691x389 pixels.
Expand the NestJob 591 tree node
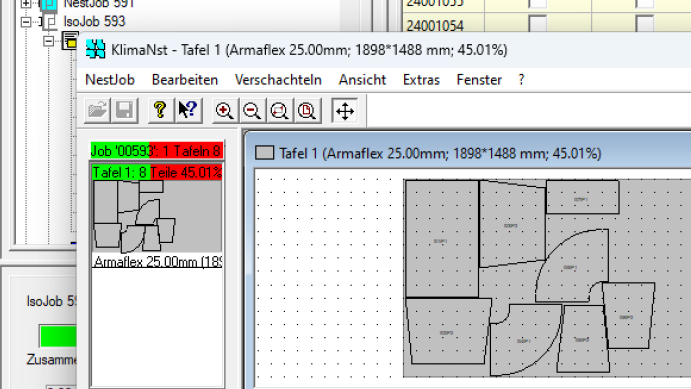[x=26, y=4]
